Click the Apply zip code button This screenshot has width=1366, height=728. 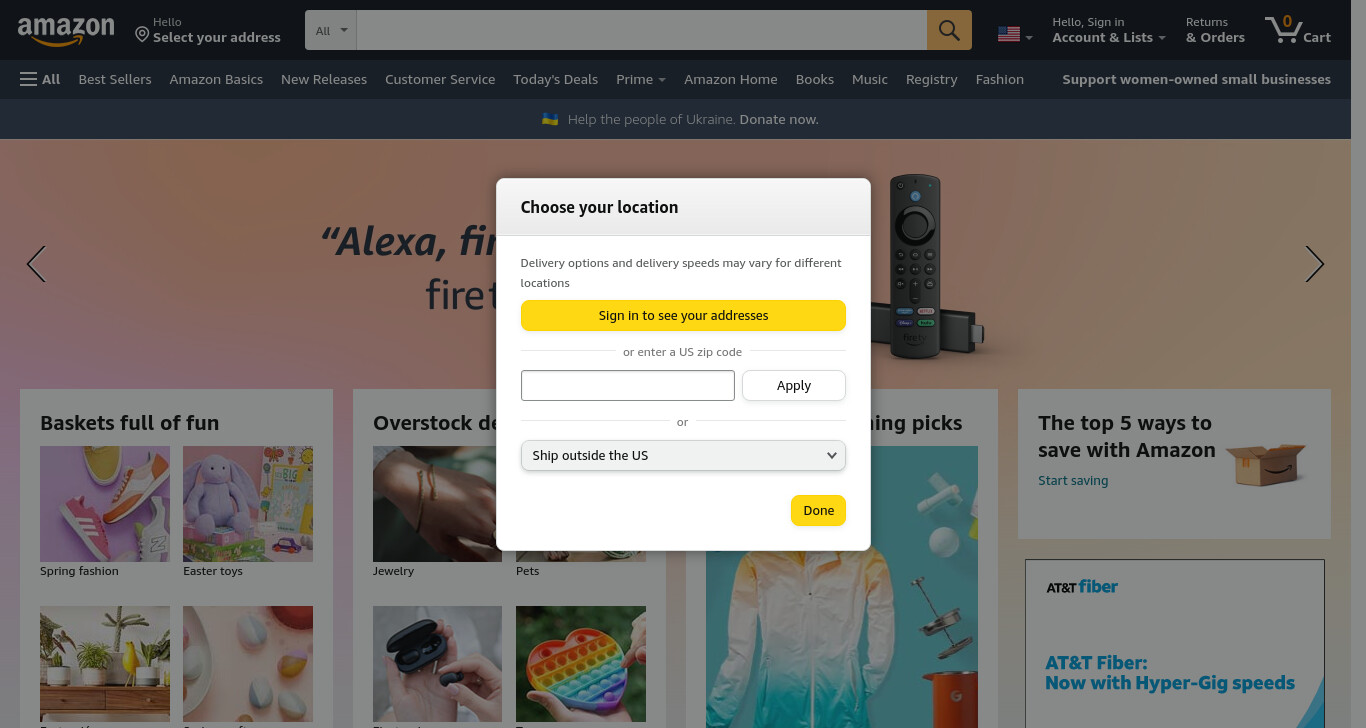794,385
